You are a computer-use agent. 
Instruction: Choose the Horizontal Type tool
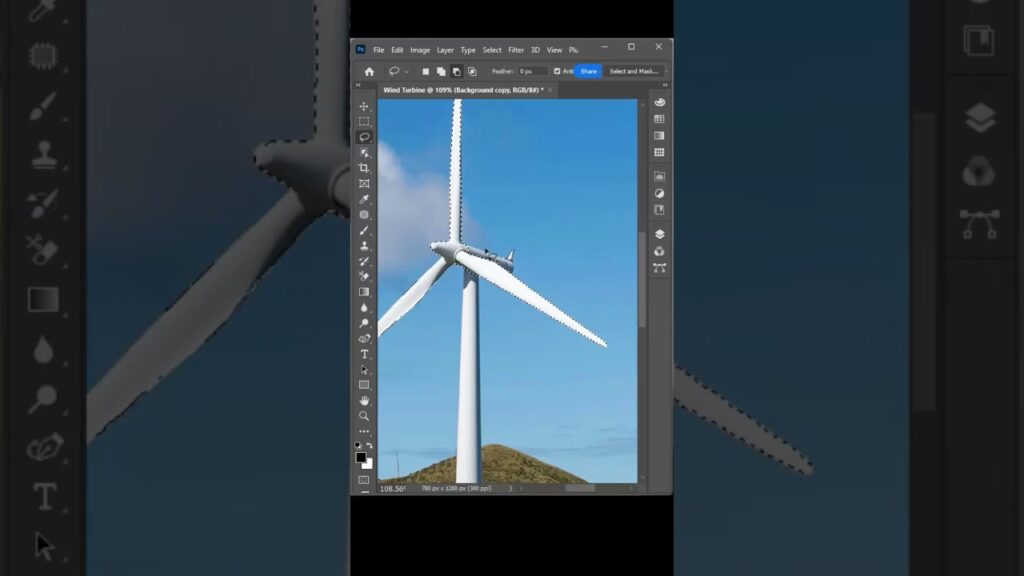(x=364, y=354)
